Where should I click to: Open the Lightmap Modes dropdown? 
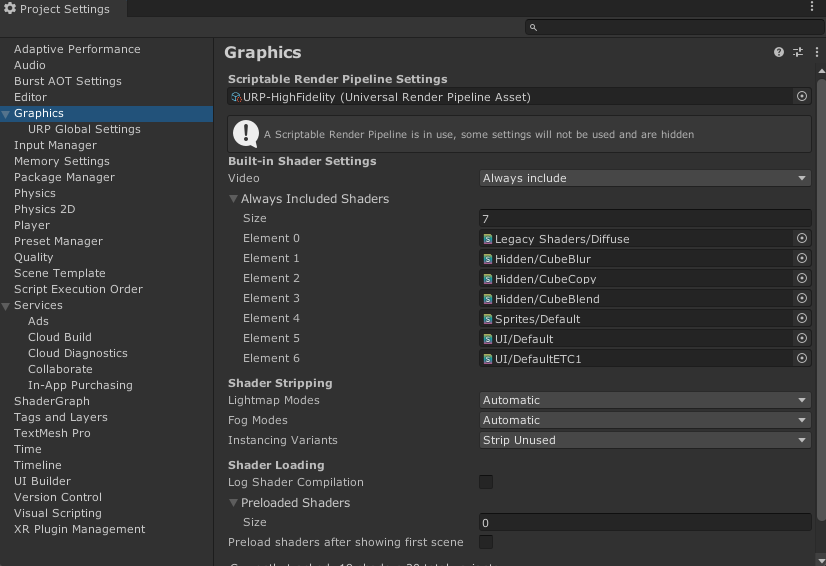click(644, 400)
